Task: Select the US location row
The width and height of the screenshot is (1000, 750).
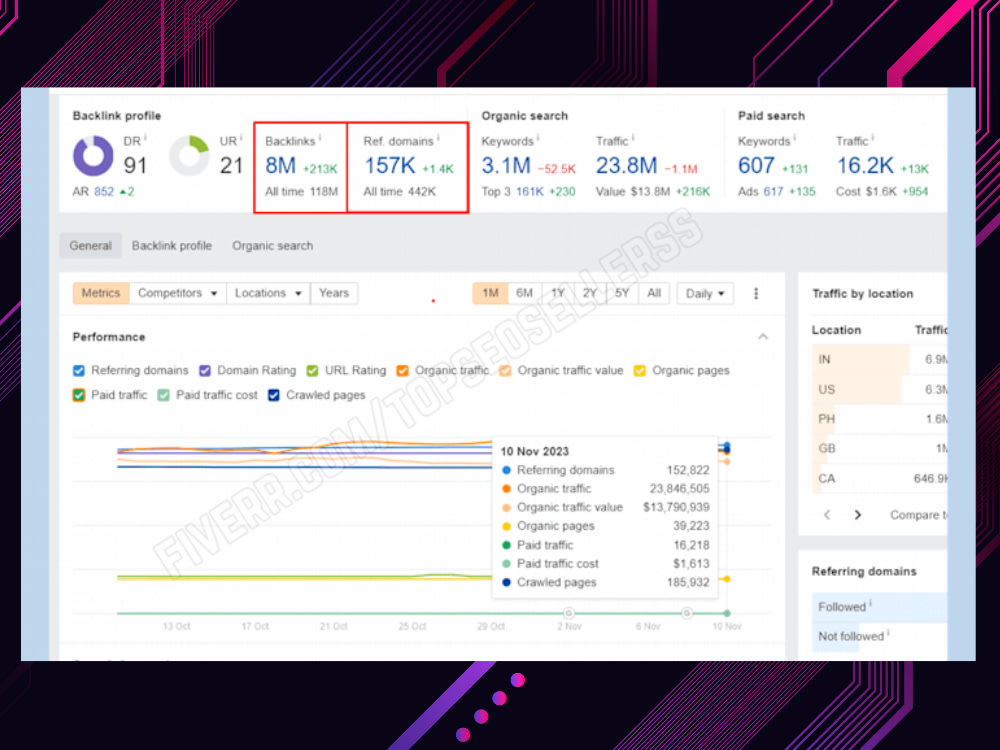Action: [879, 389]
